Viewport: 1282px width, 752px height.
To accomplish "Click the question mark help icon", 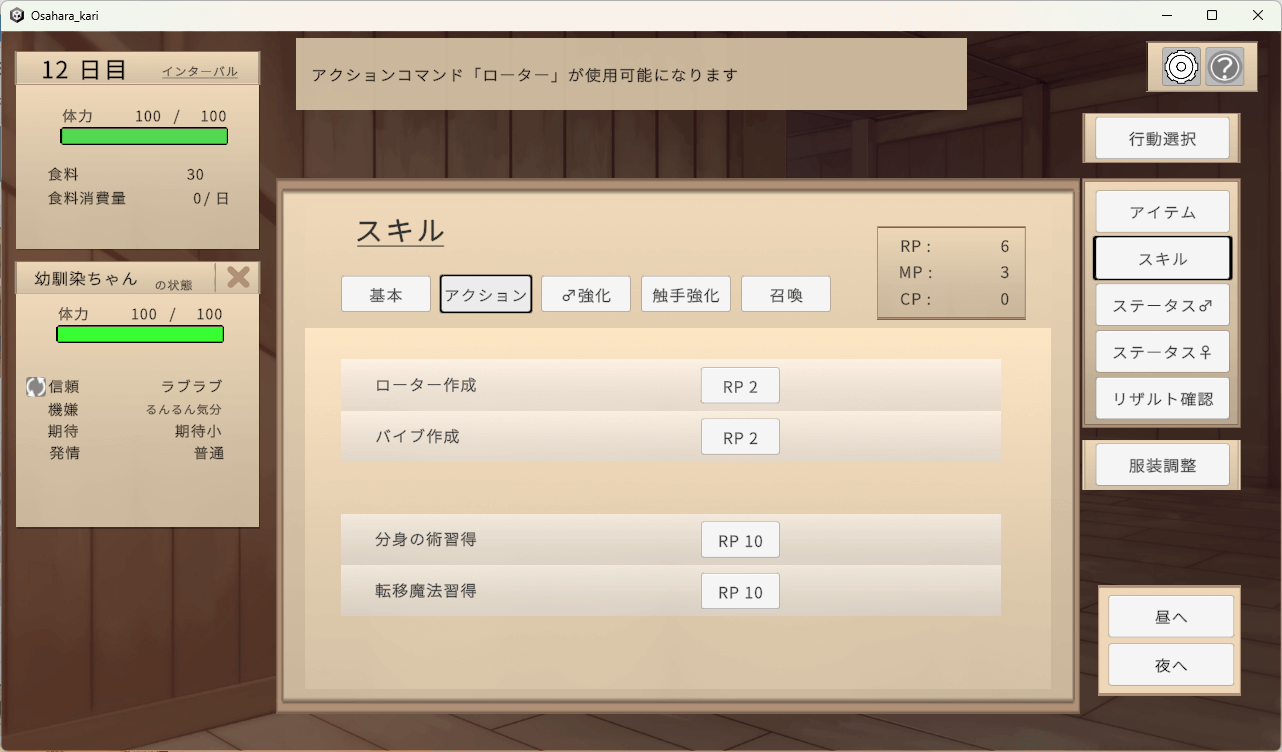I will coord(1225,67).
